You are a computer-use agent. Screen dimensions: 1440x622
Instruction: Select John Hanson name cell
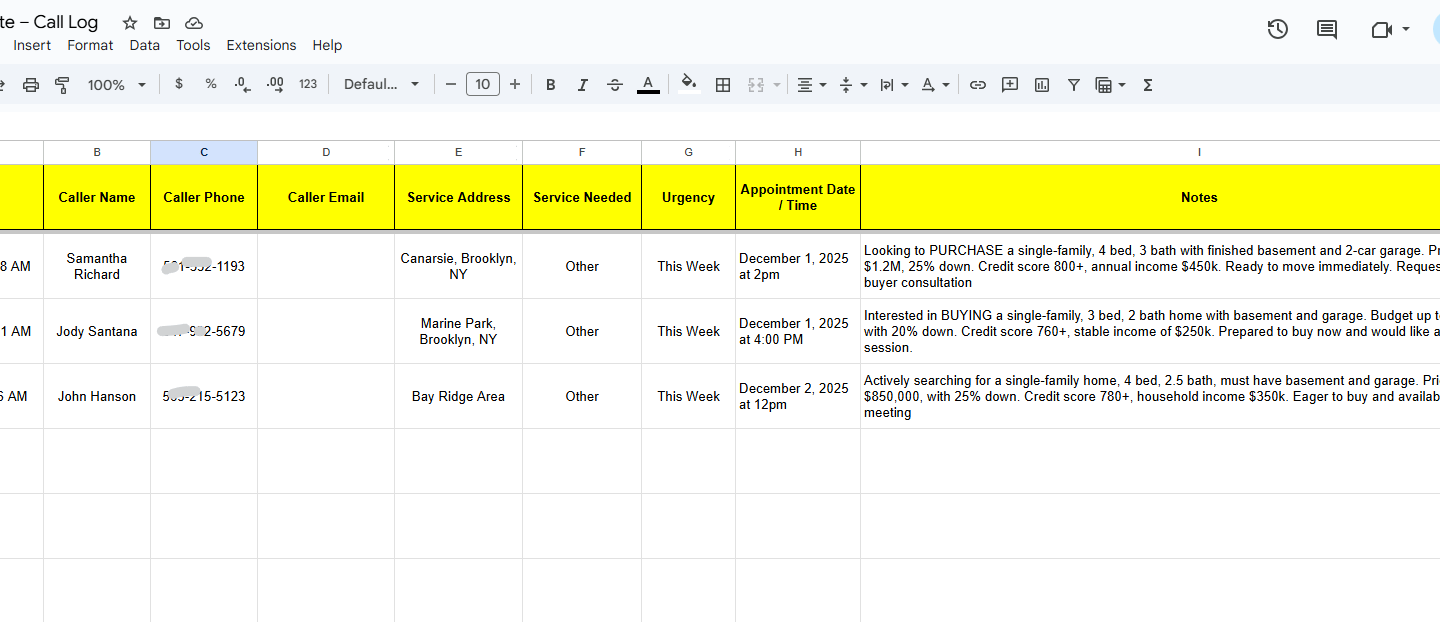pos(97,396)
